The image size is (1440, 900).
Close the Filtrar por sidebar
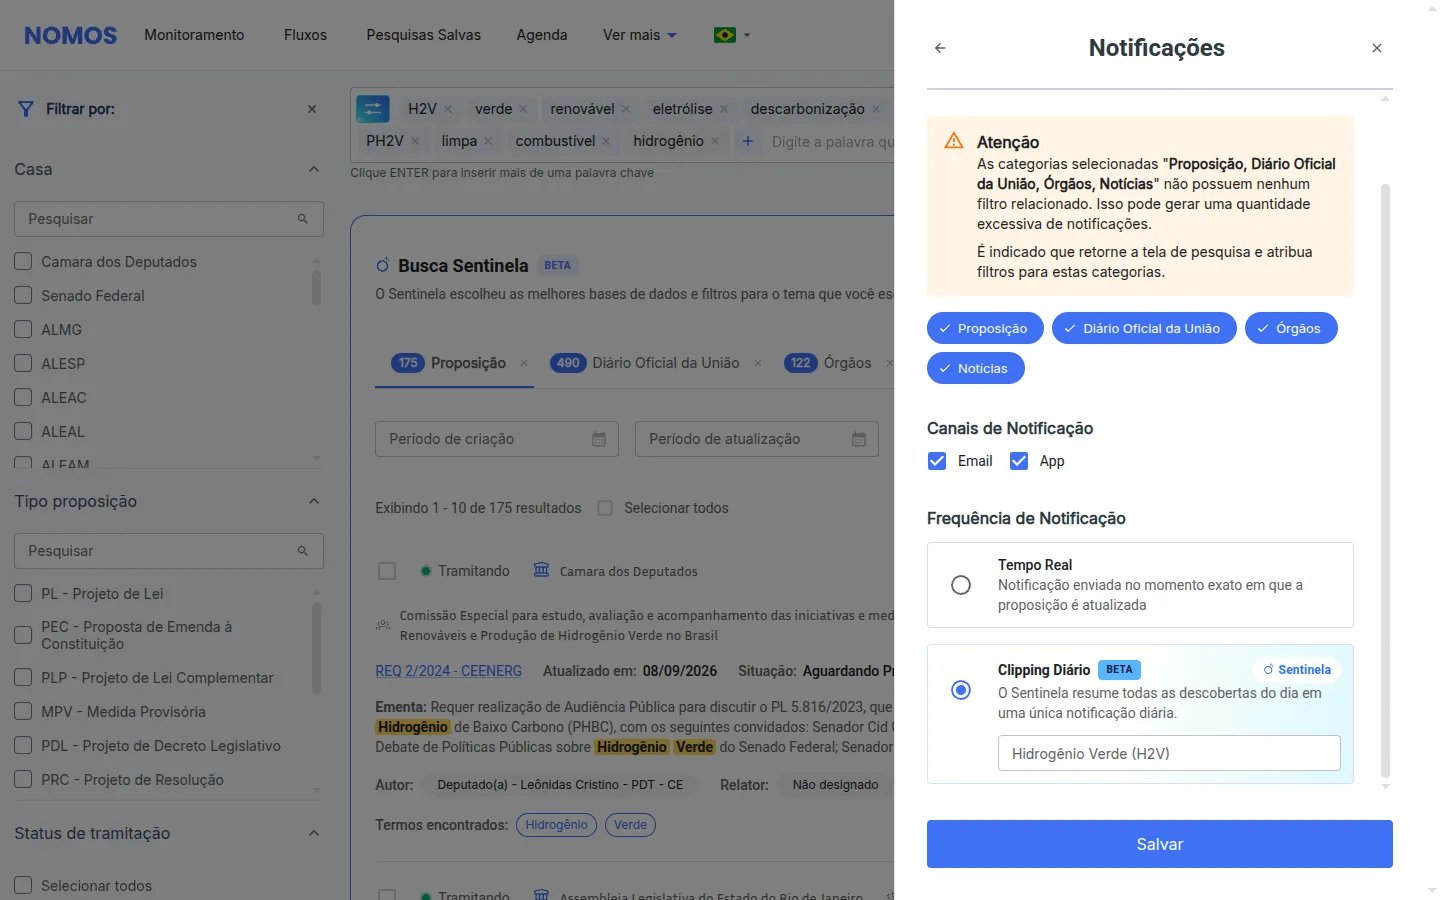click(312, 109)
